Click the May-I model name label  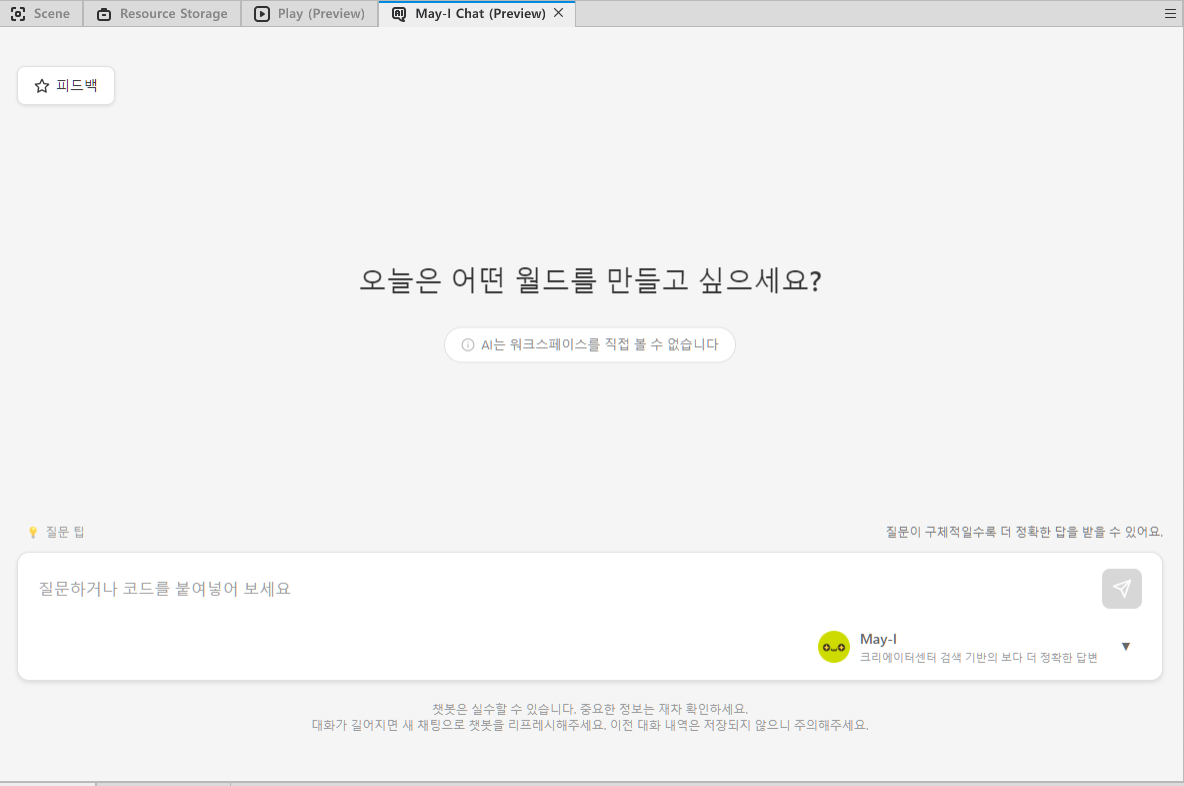point(878,639)
